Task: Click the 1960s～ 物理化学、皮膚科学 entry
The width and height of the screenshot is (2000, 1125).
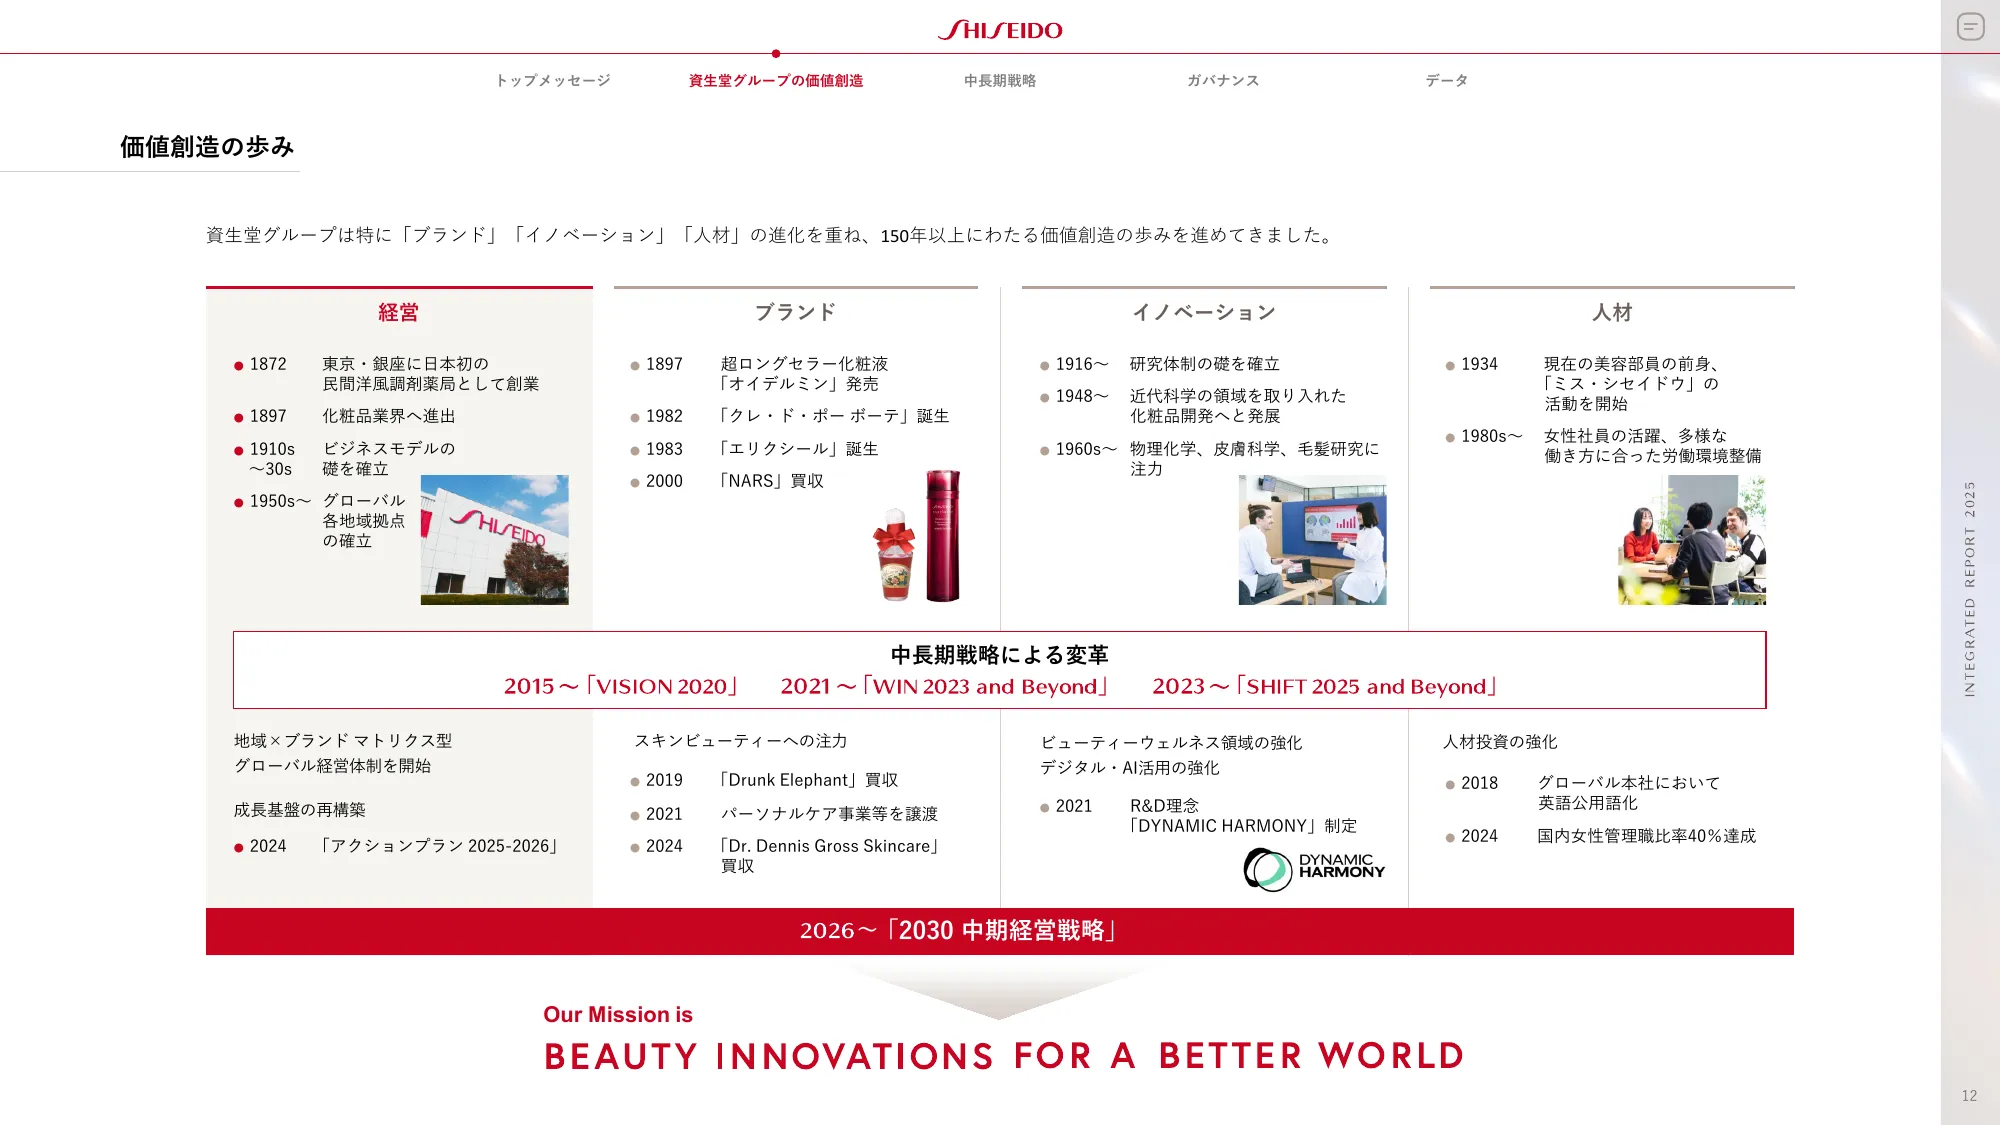Action: [x=1209, y=459]
